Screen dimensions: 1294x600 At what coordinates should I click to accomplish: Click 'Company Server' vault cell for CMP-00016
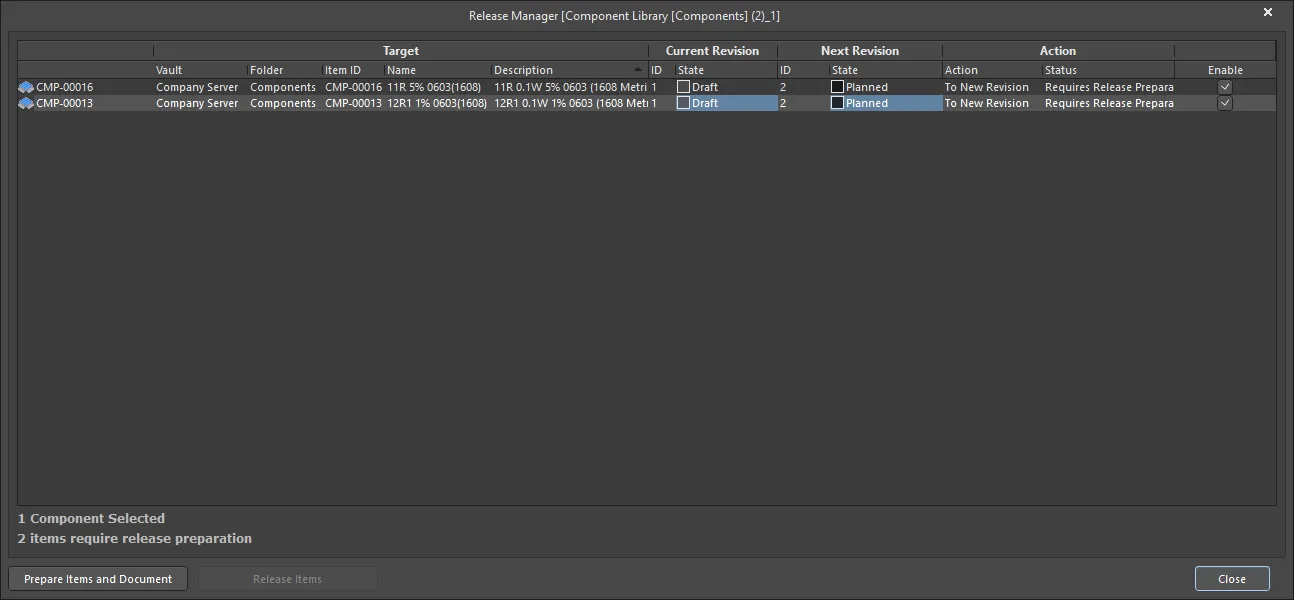coord(197,87)
